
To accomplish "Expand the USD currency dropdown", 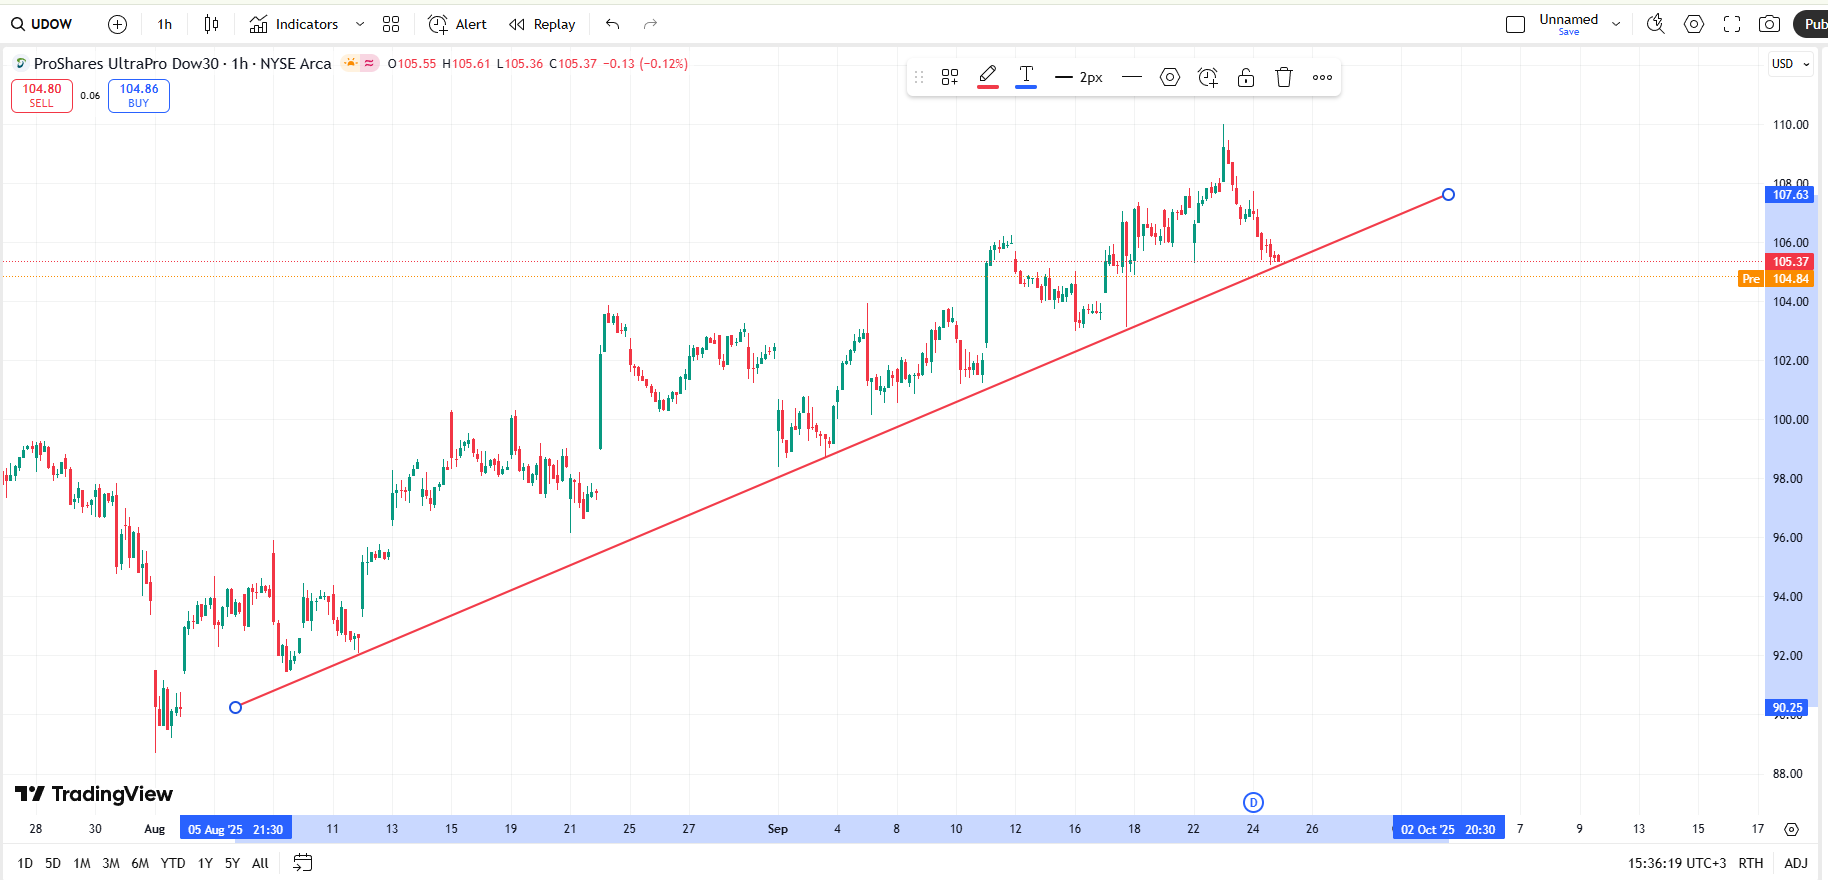I will click(1790, 64).
